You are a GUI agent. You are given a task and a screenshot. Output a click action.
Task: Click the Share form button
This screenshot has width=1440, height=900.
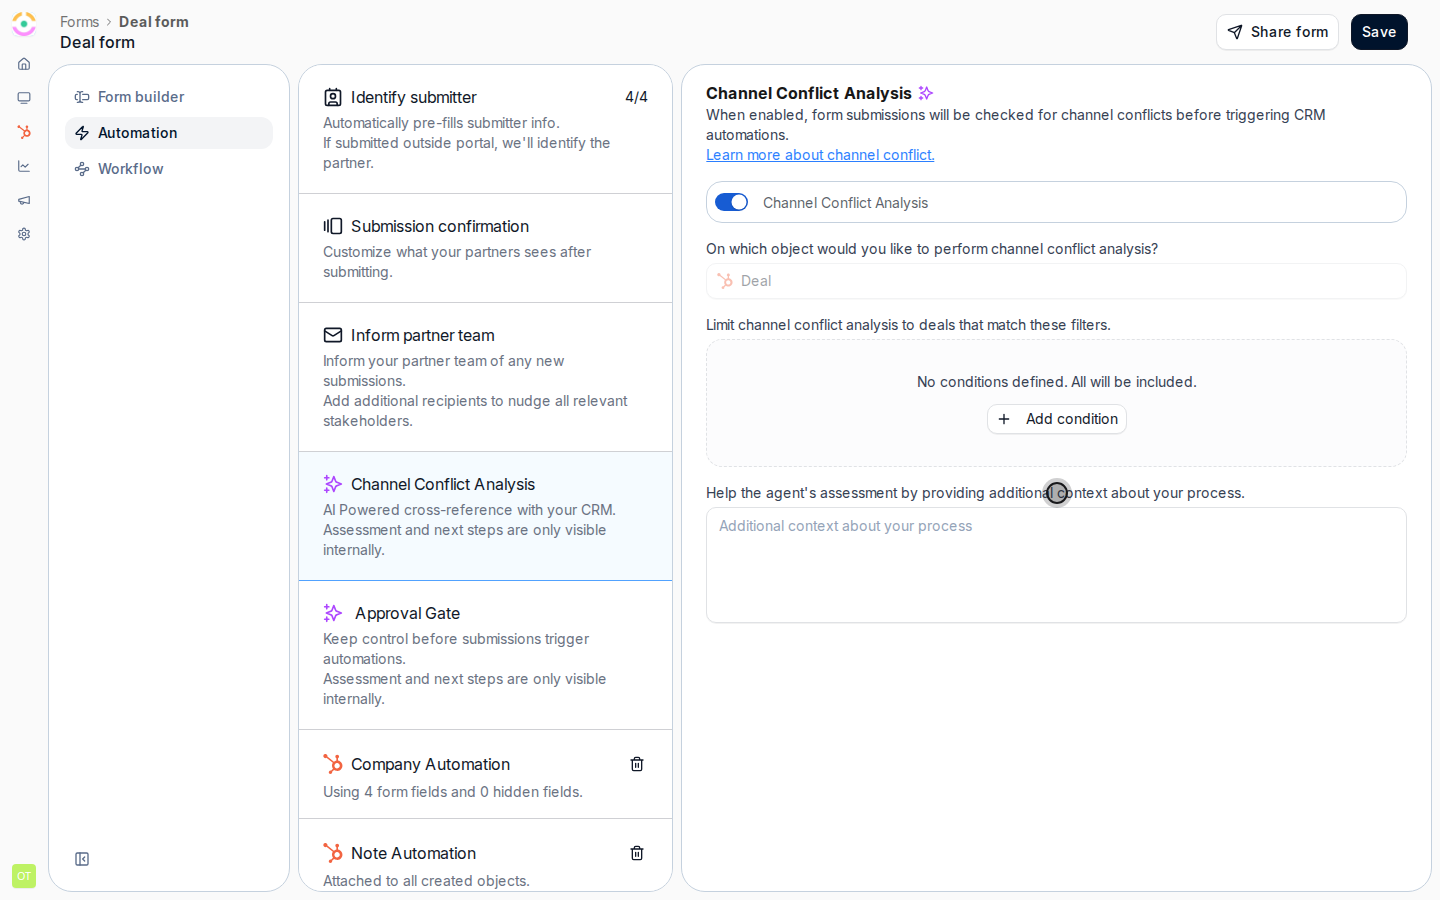click(x=1277, y=32)
